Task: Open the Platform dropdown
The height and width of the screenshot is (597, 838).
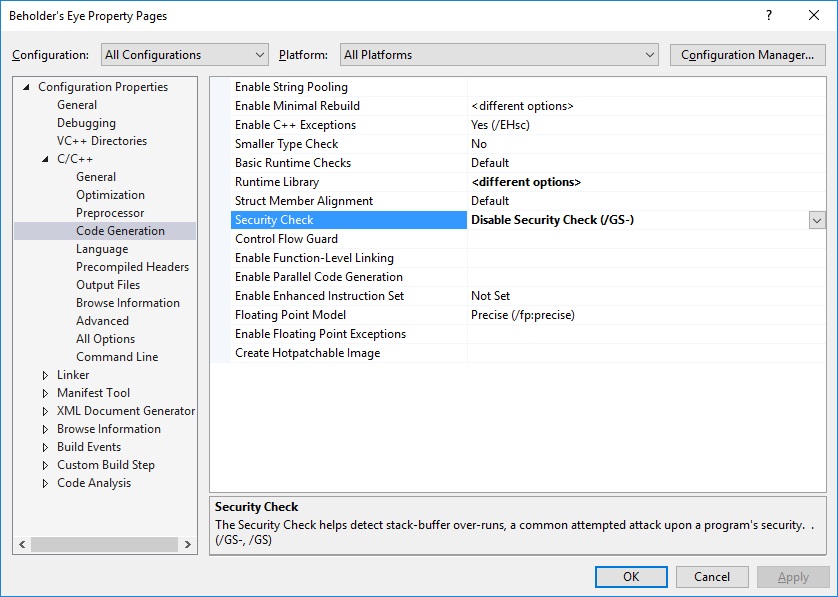Action: 499,55
